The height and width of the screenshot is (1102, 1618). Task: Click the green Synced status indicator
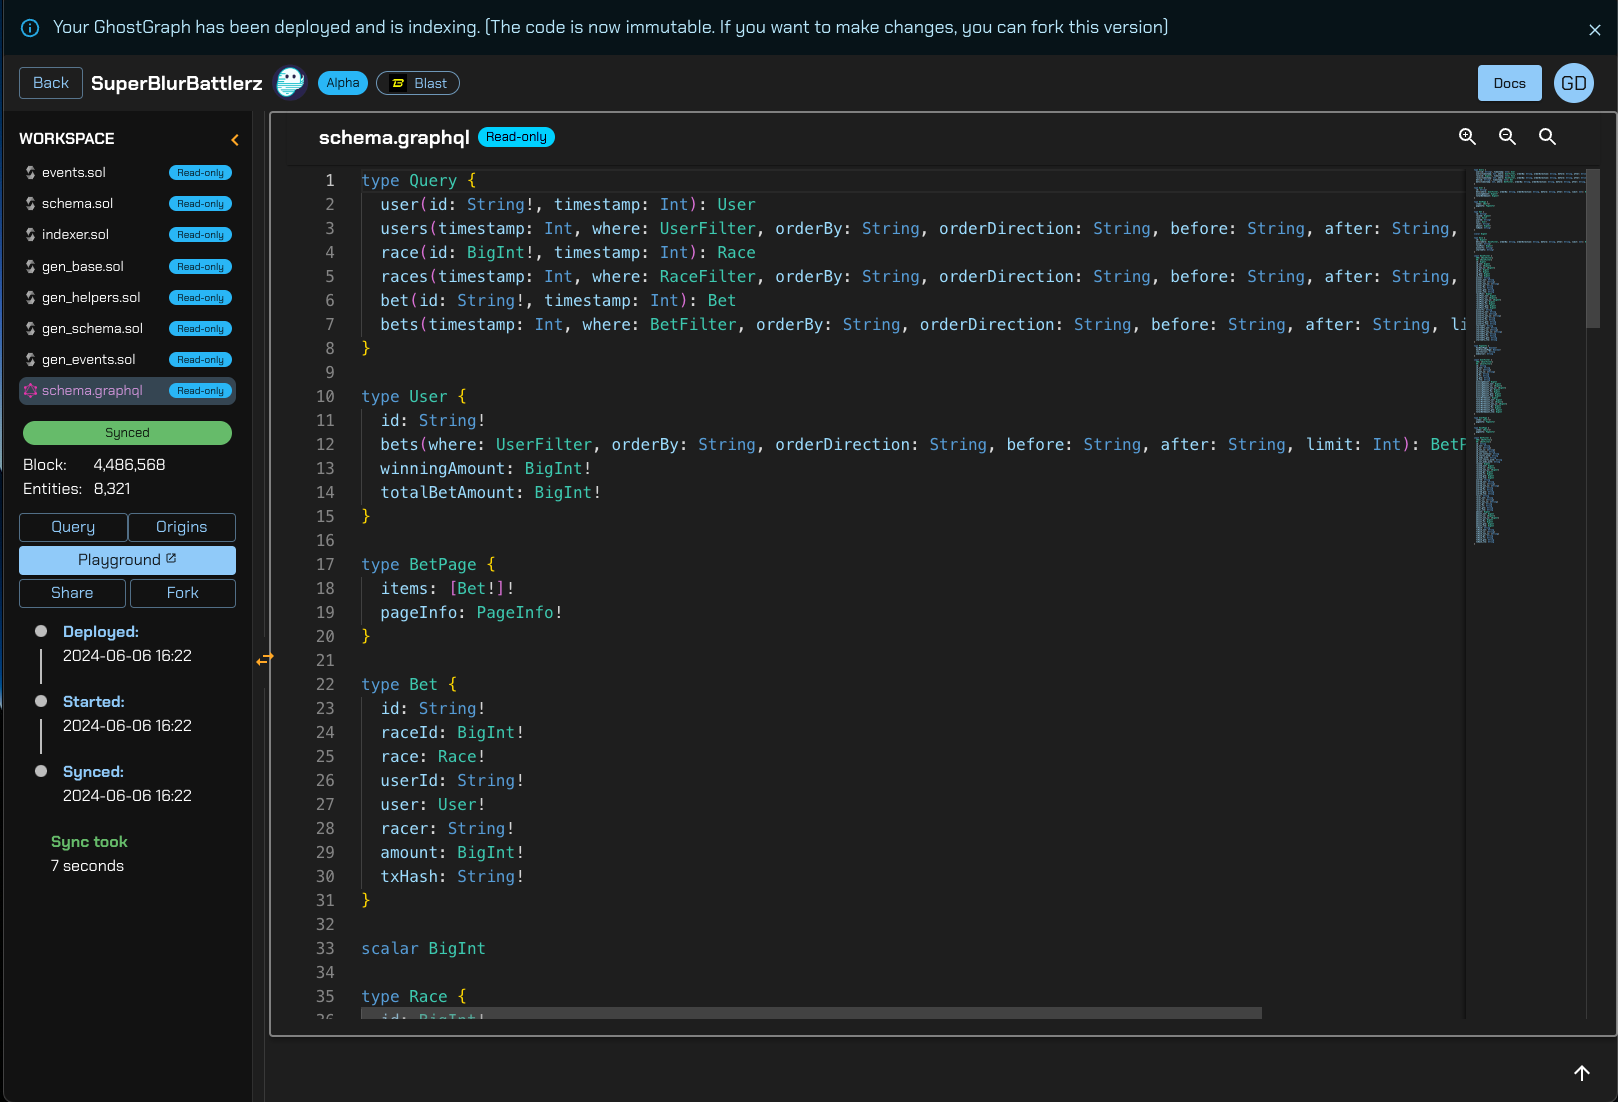[x=127, y=432]
